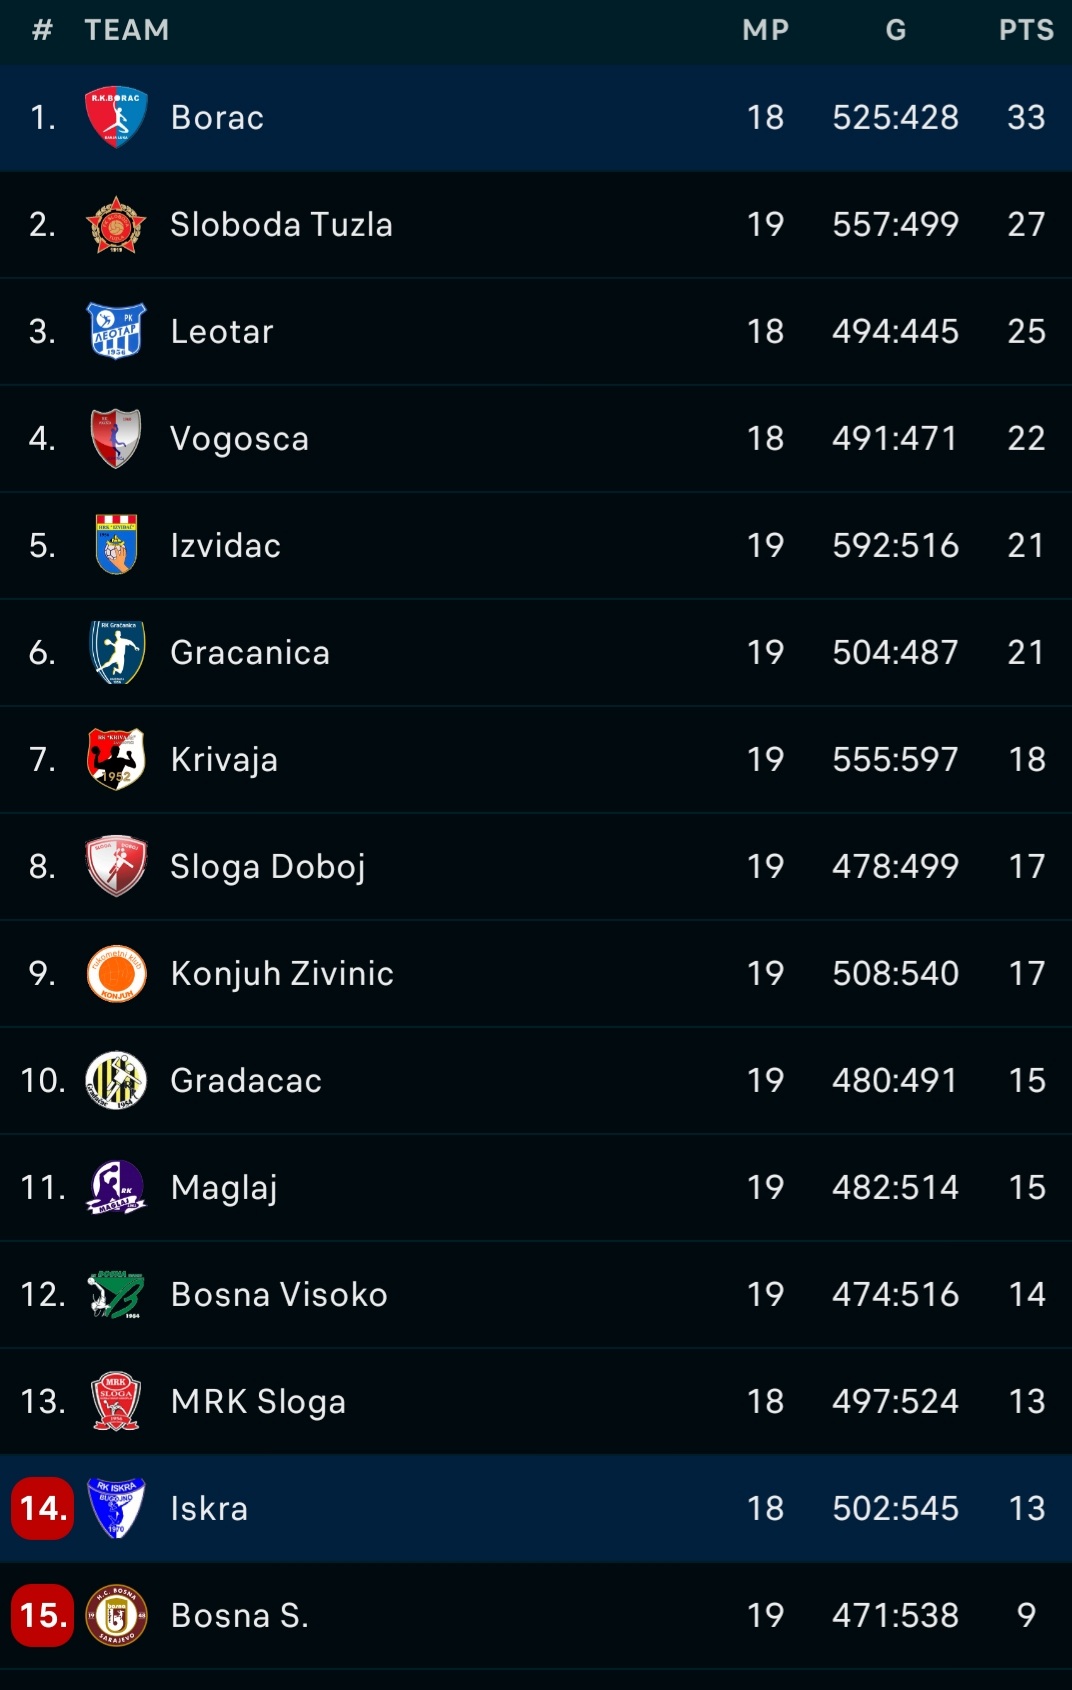Screen dimensions: 1072x1690
Task: Tap the Izvidac team logo
Action: (116, 545)
